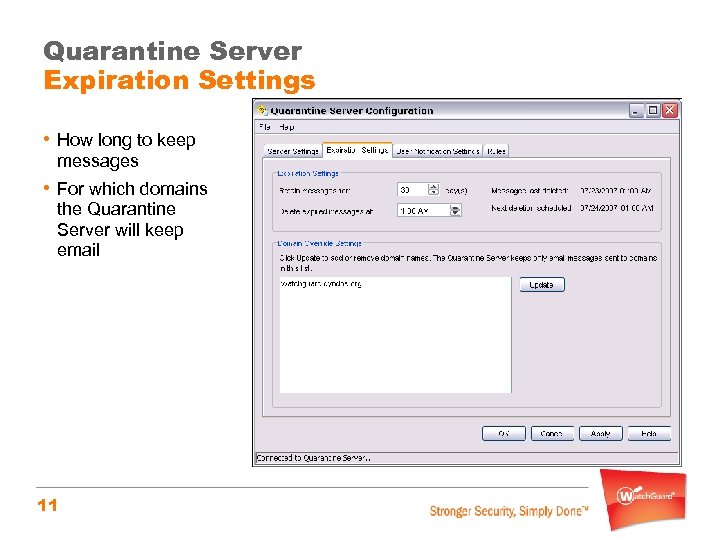Viewport: 720px width, 540px height.
Task: Click the Update button for domain names
Action: pos(542,285)
